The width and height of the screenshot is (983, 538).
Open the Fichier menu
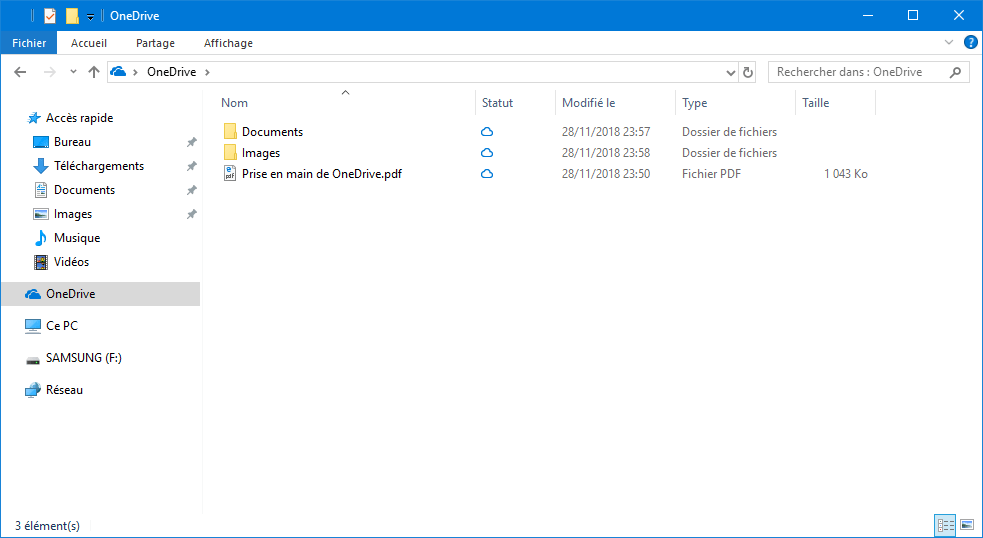coord(29,43)
